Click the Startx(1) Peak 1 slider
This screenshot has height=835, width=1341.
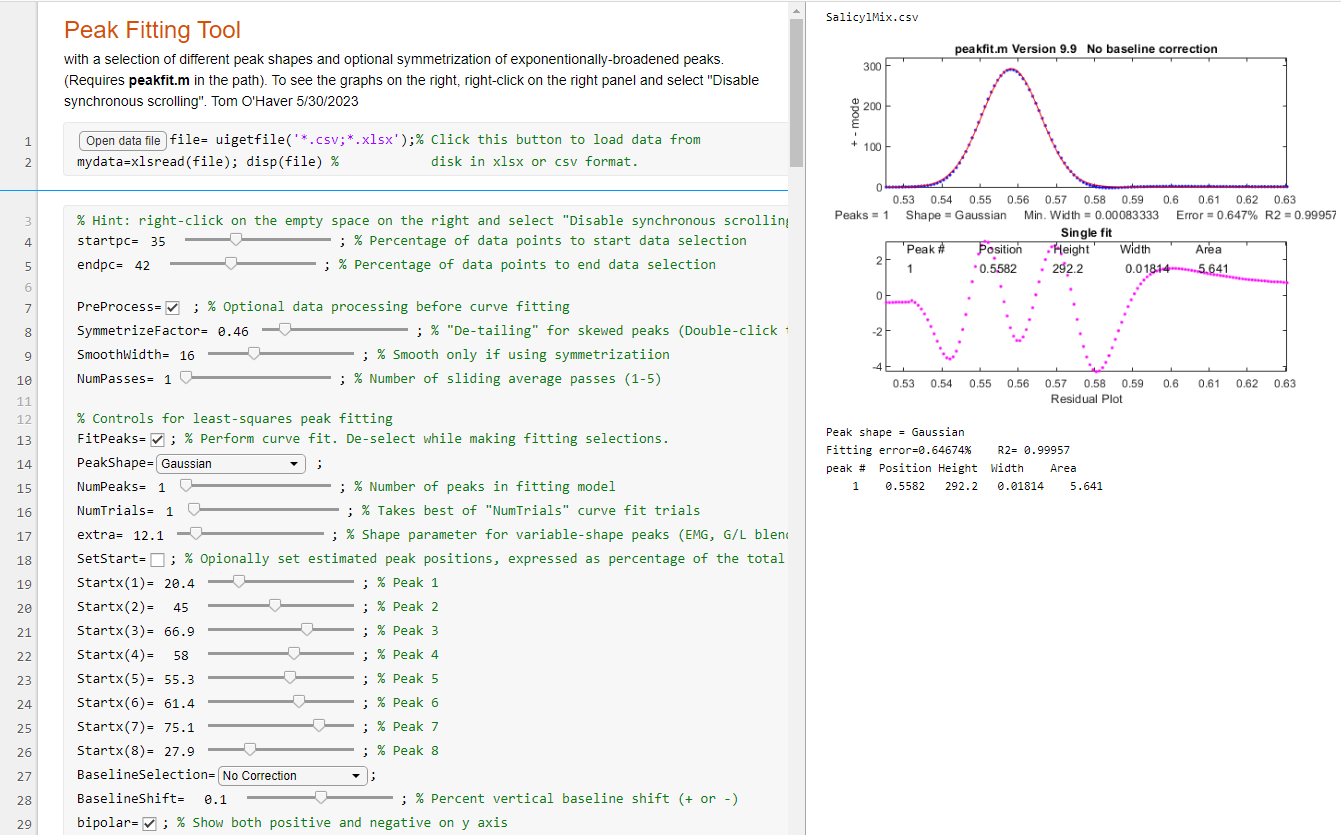click(238, 583)
